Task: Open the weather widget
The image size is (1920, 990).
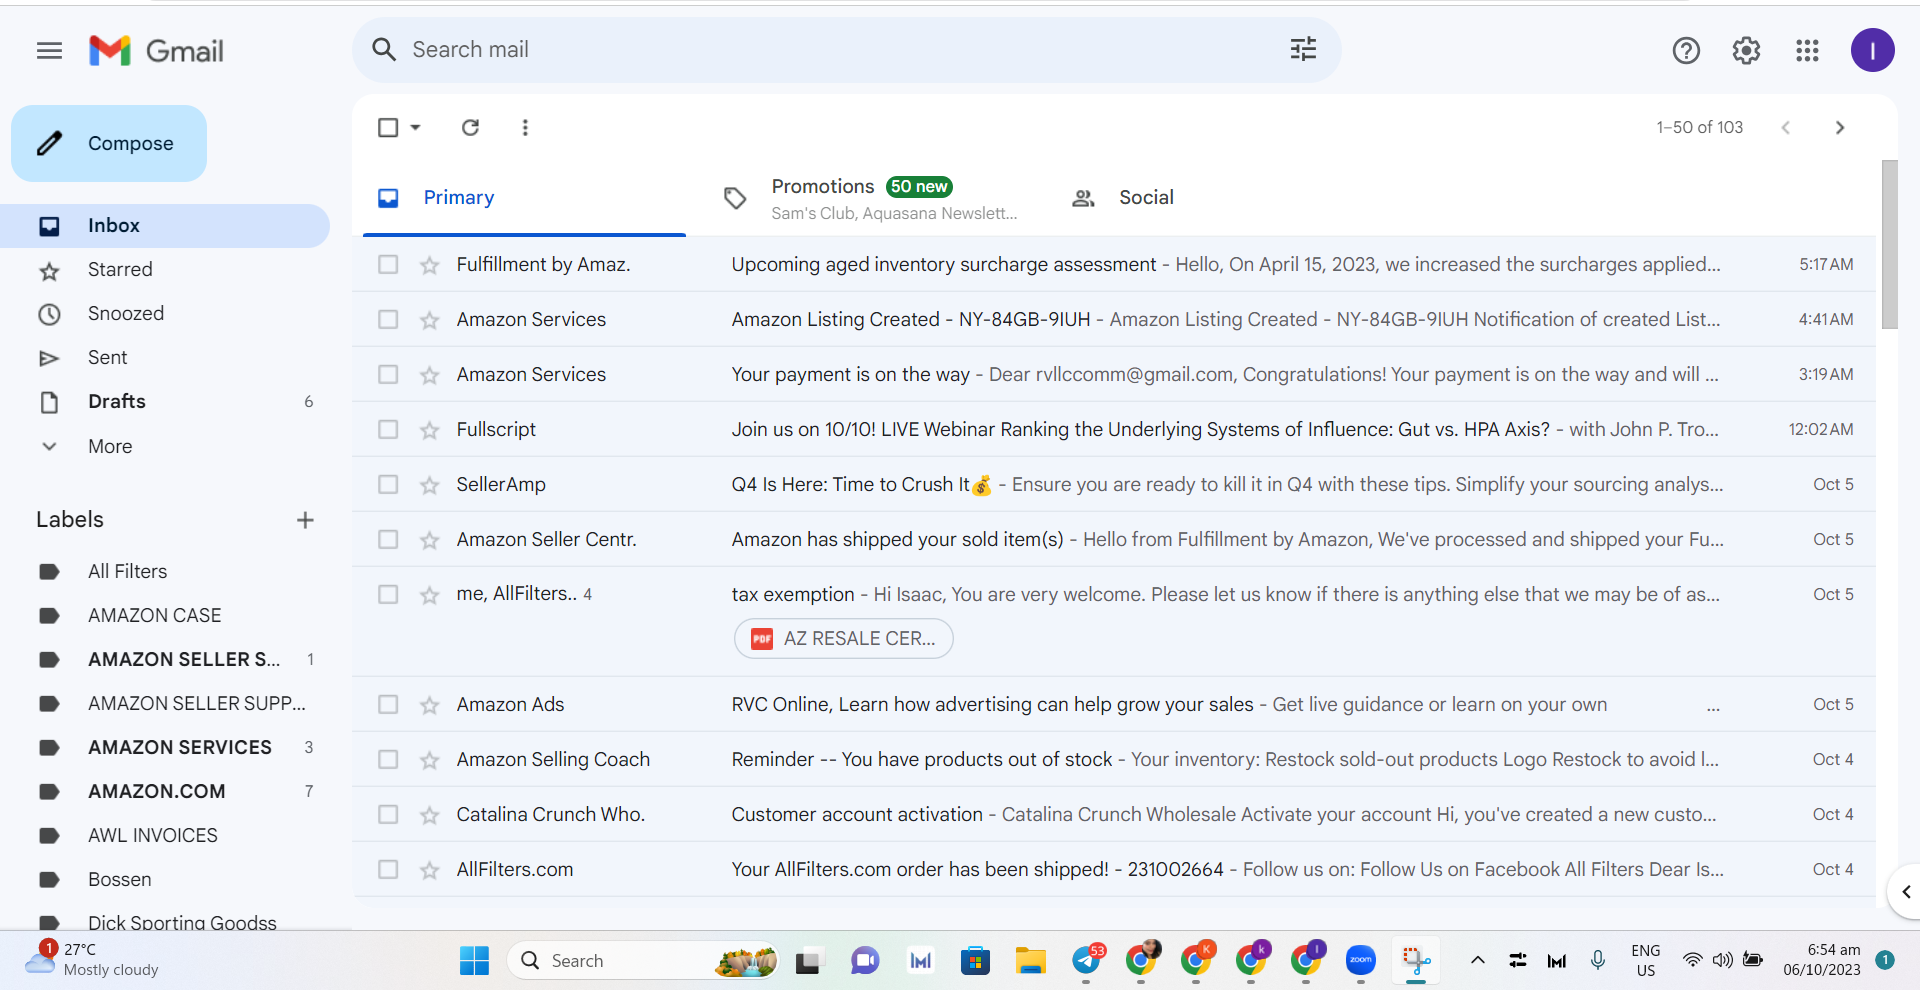Action: (92, 959)
